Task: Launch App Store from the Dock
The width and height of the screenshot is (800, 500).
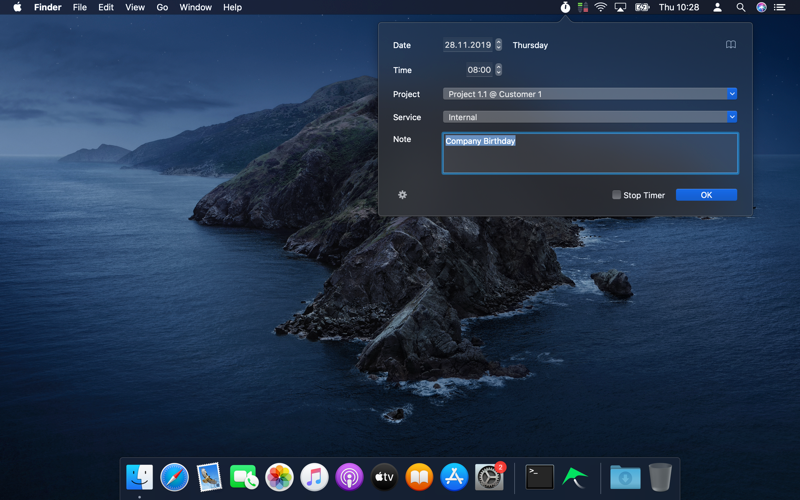Action: (454, 477)
